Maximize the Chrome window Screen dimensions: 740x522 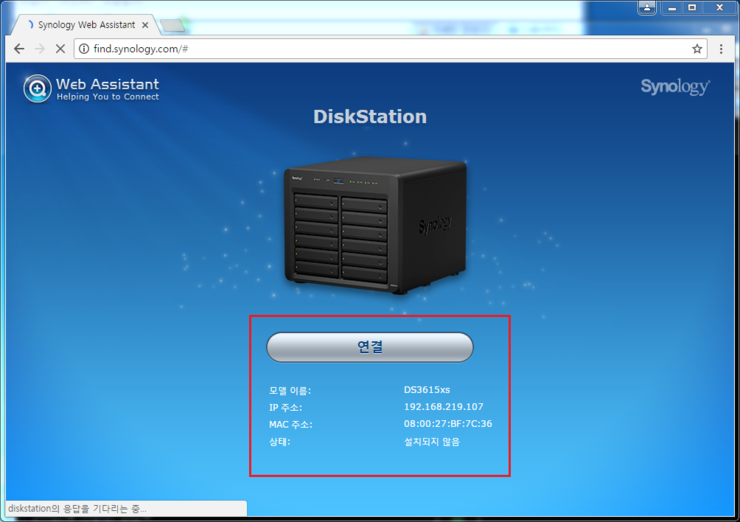[692, 8]
